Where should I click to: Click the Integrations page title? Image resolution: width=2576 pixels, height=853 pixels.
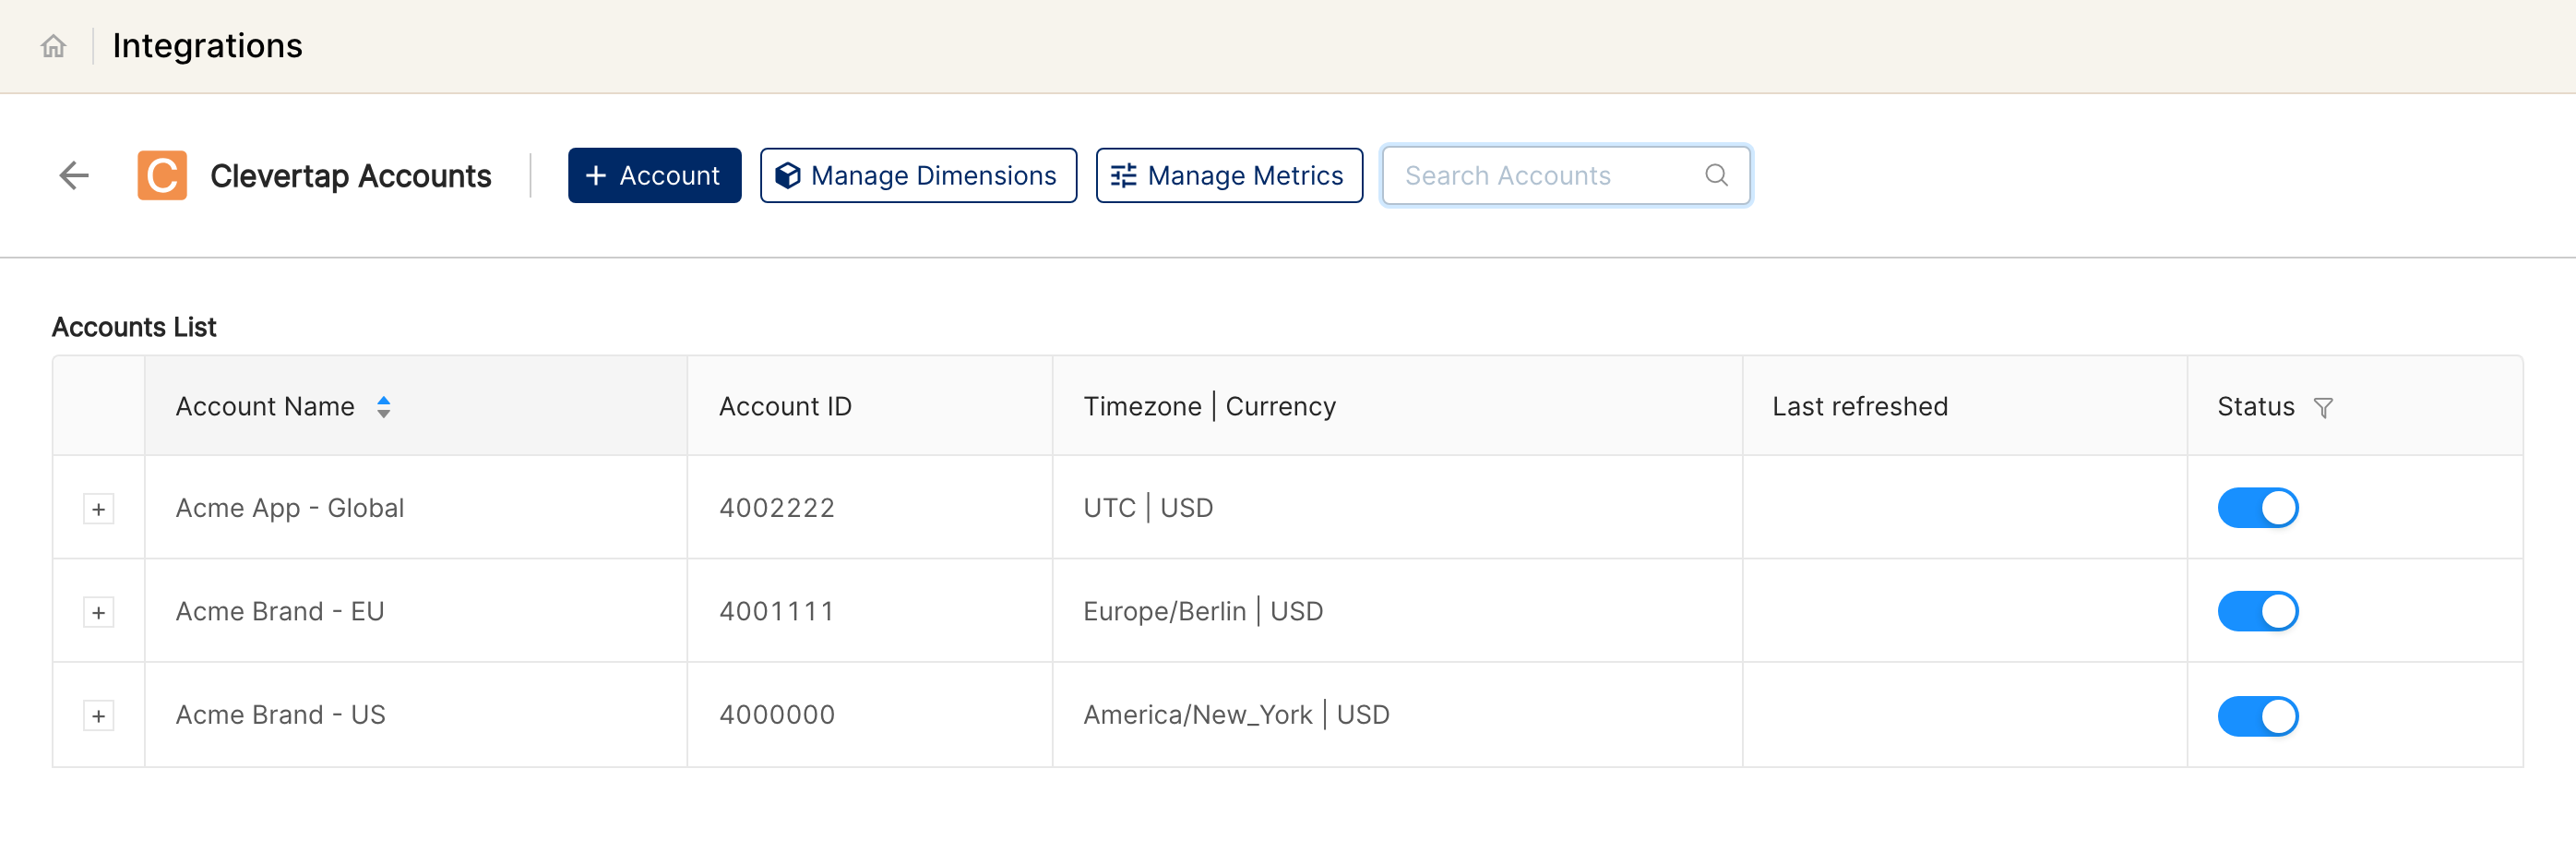[207, 46]
